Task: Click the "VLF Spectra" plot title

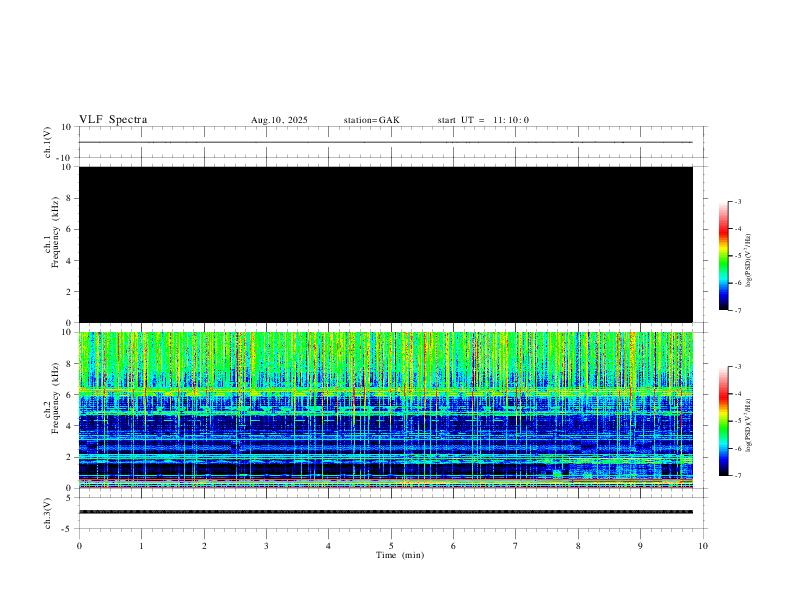Action: pyautogui.click(x=113, y=120)
